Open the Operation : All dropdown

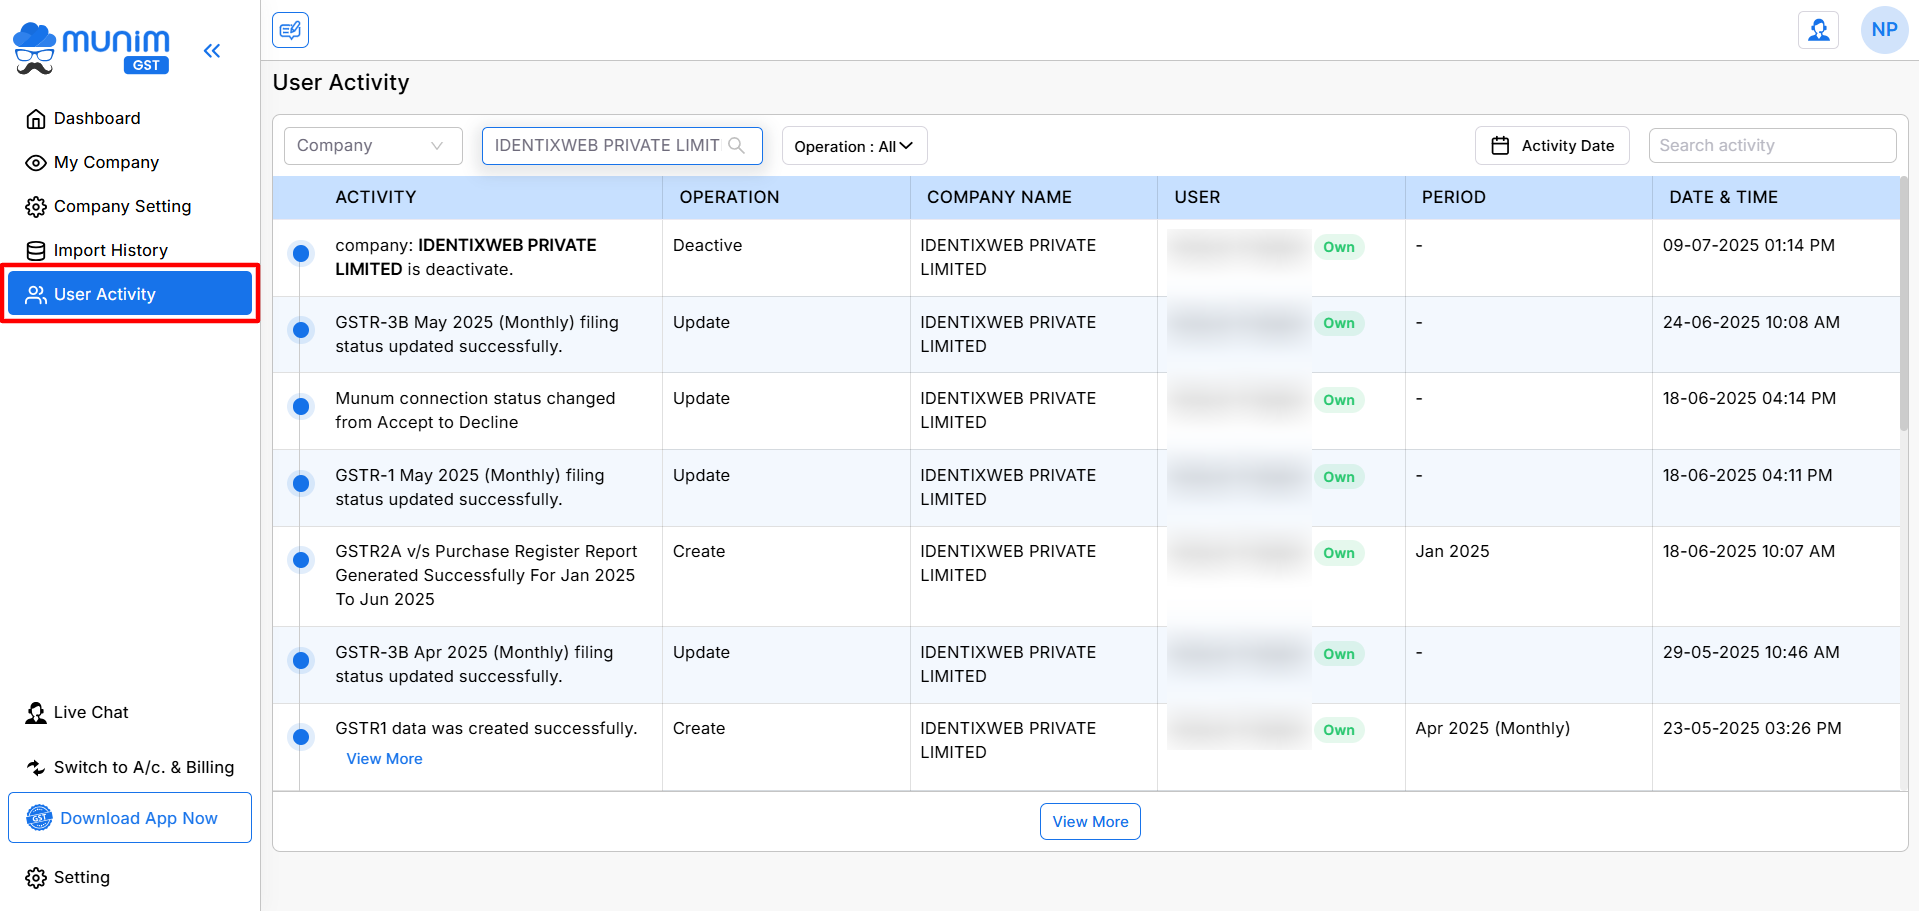tap(854, 146)
